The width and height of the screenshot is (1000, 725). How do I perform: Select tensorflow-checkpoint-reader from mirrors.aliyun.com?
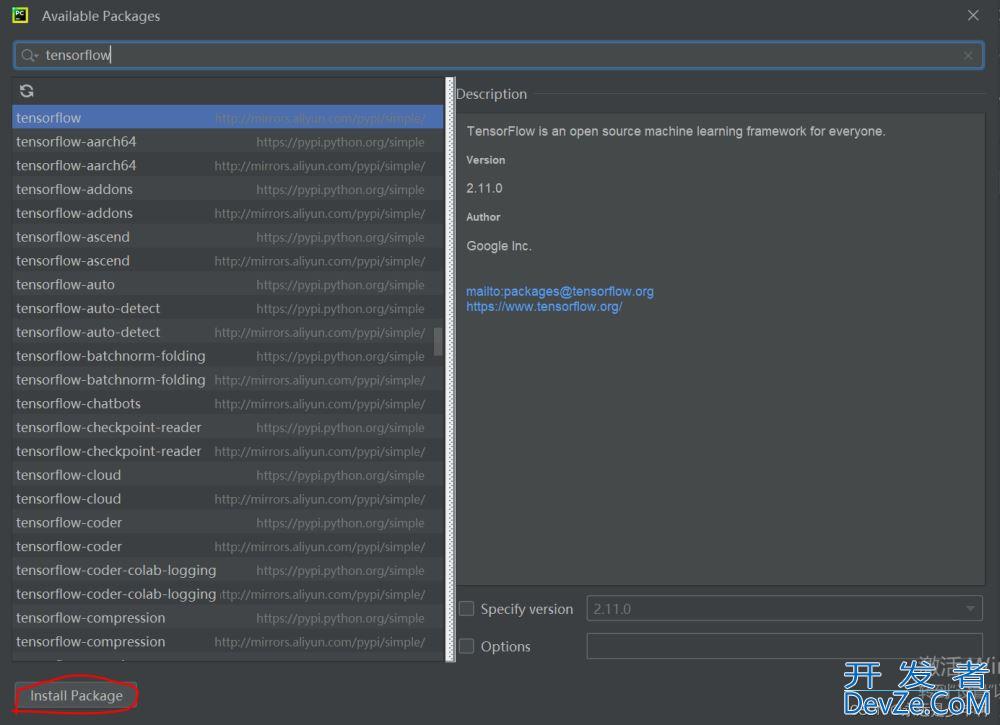228,451
